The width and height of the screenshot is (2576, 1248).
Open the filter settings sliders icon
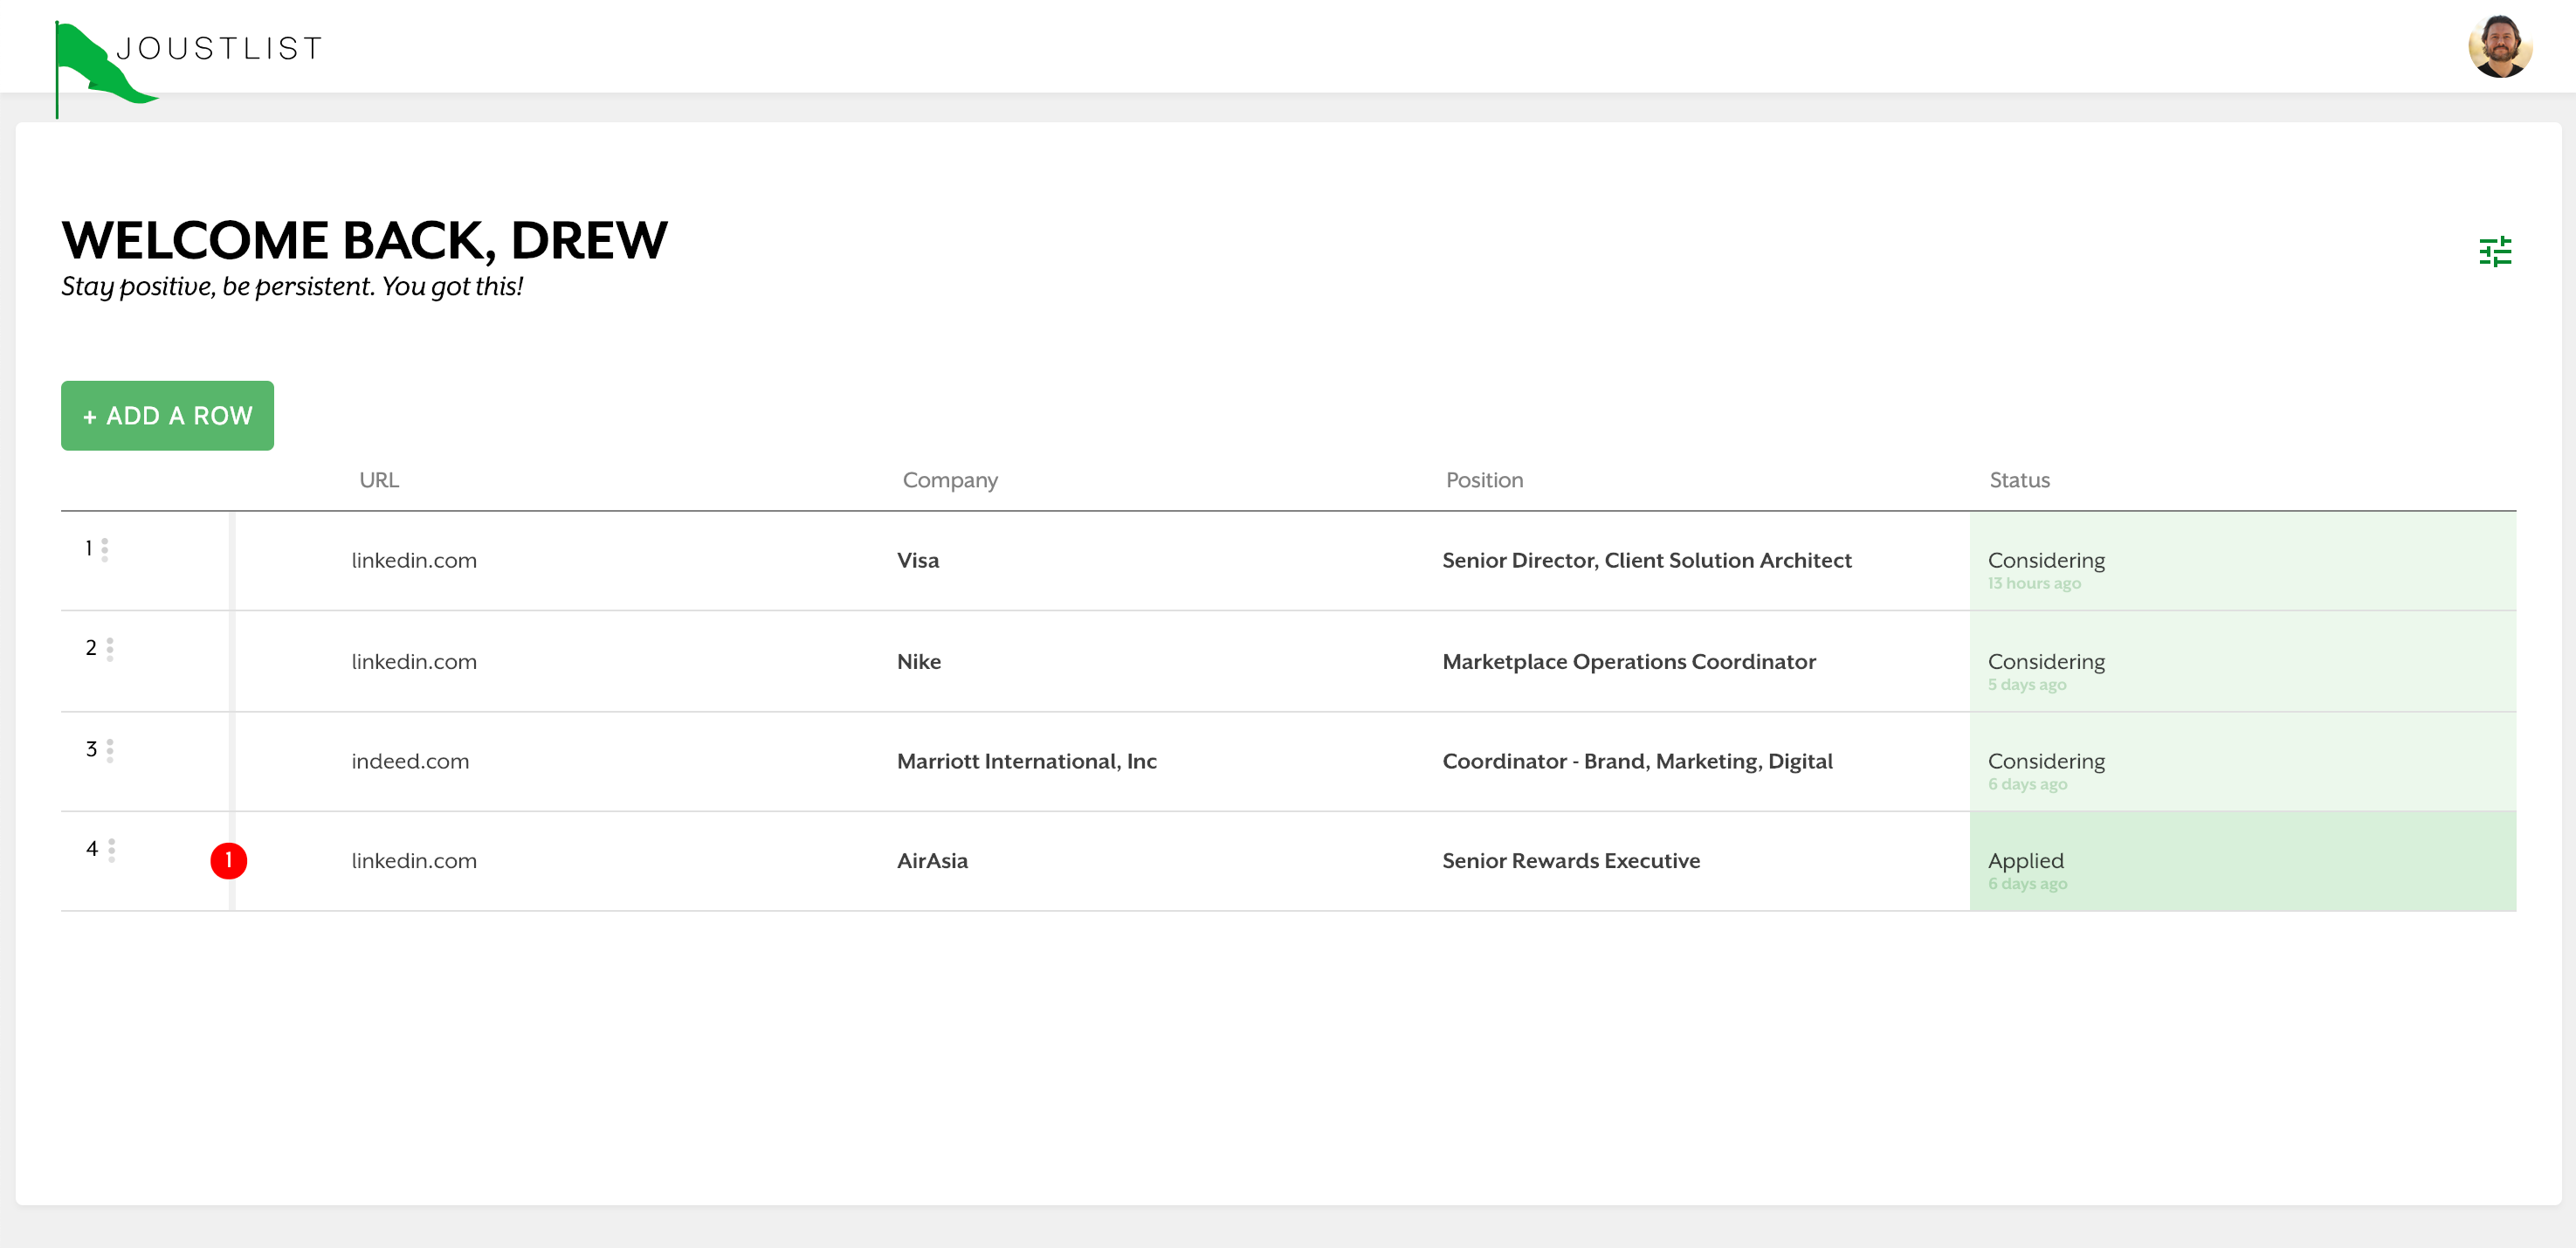[2495, 251]
